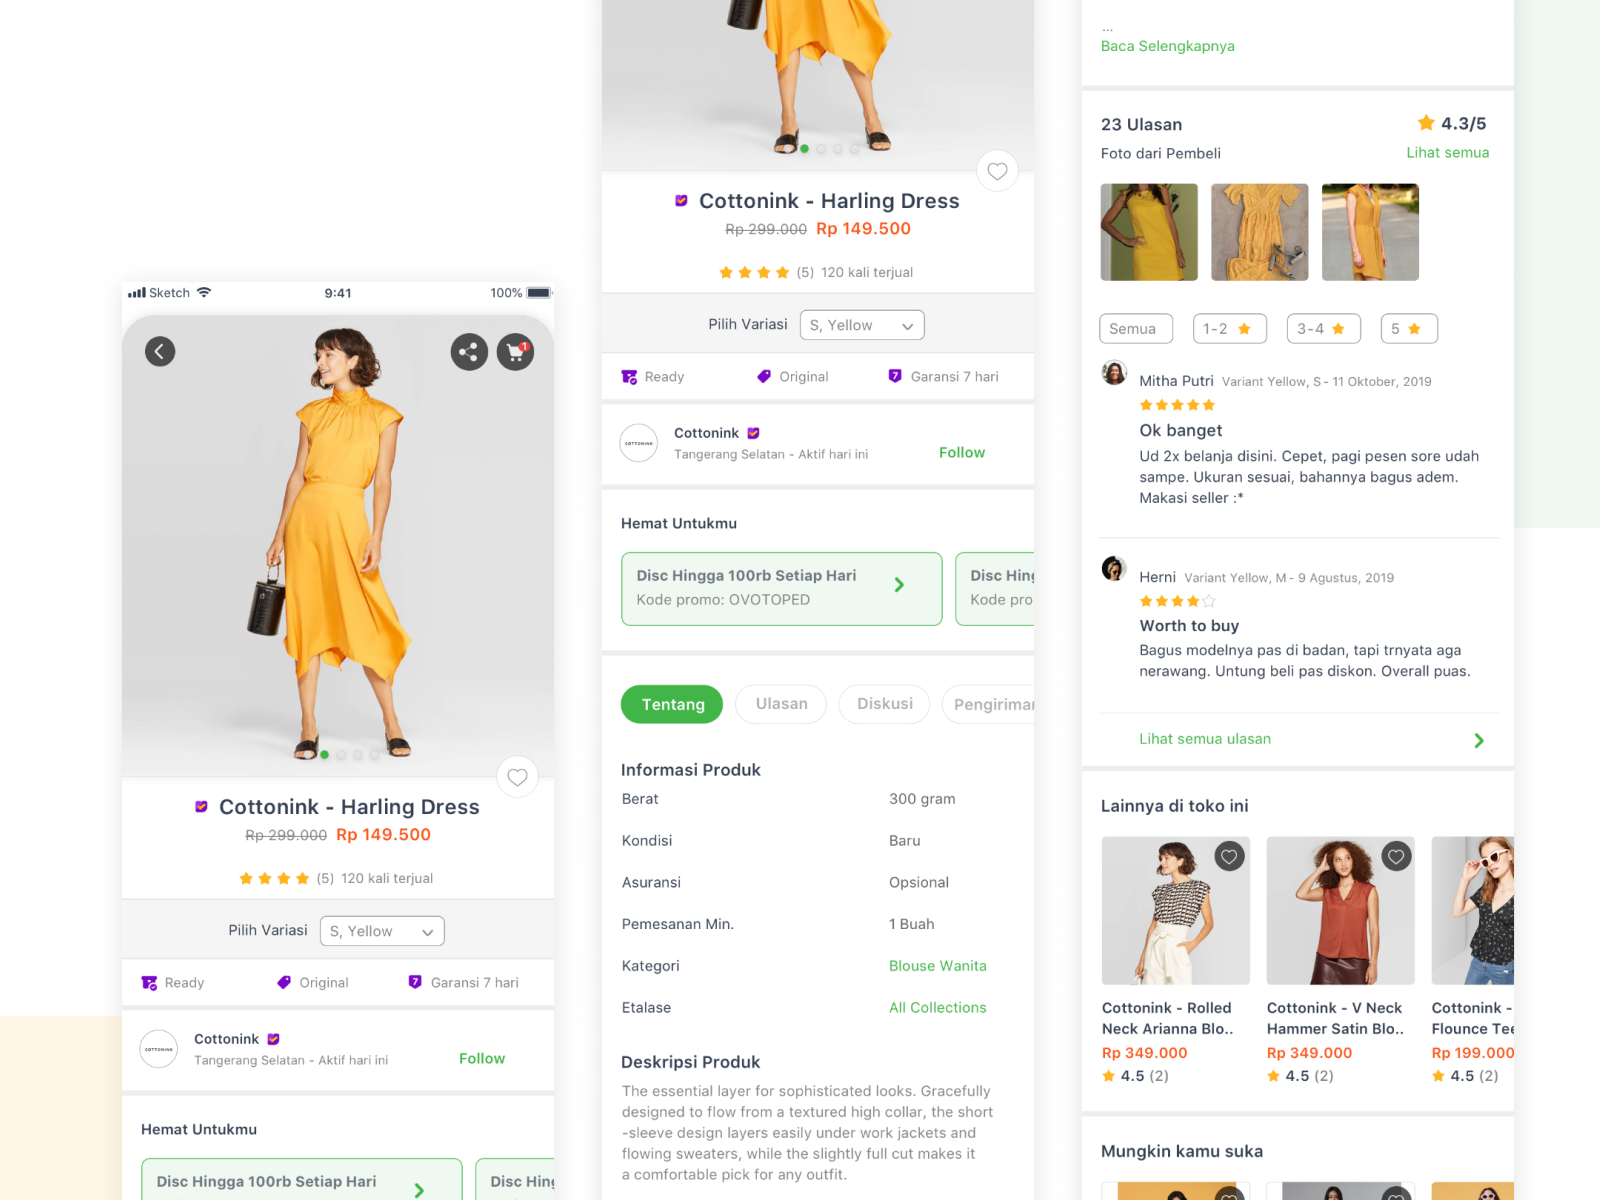Toggle favorite heart on V Neck Hammer Satin blouse
Image resolution: width=1600 pixels, height=1200 pixels.
(1396, 856)
